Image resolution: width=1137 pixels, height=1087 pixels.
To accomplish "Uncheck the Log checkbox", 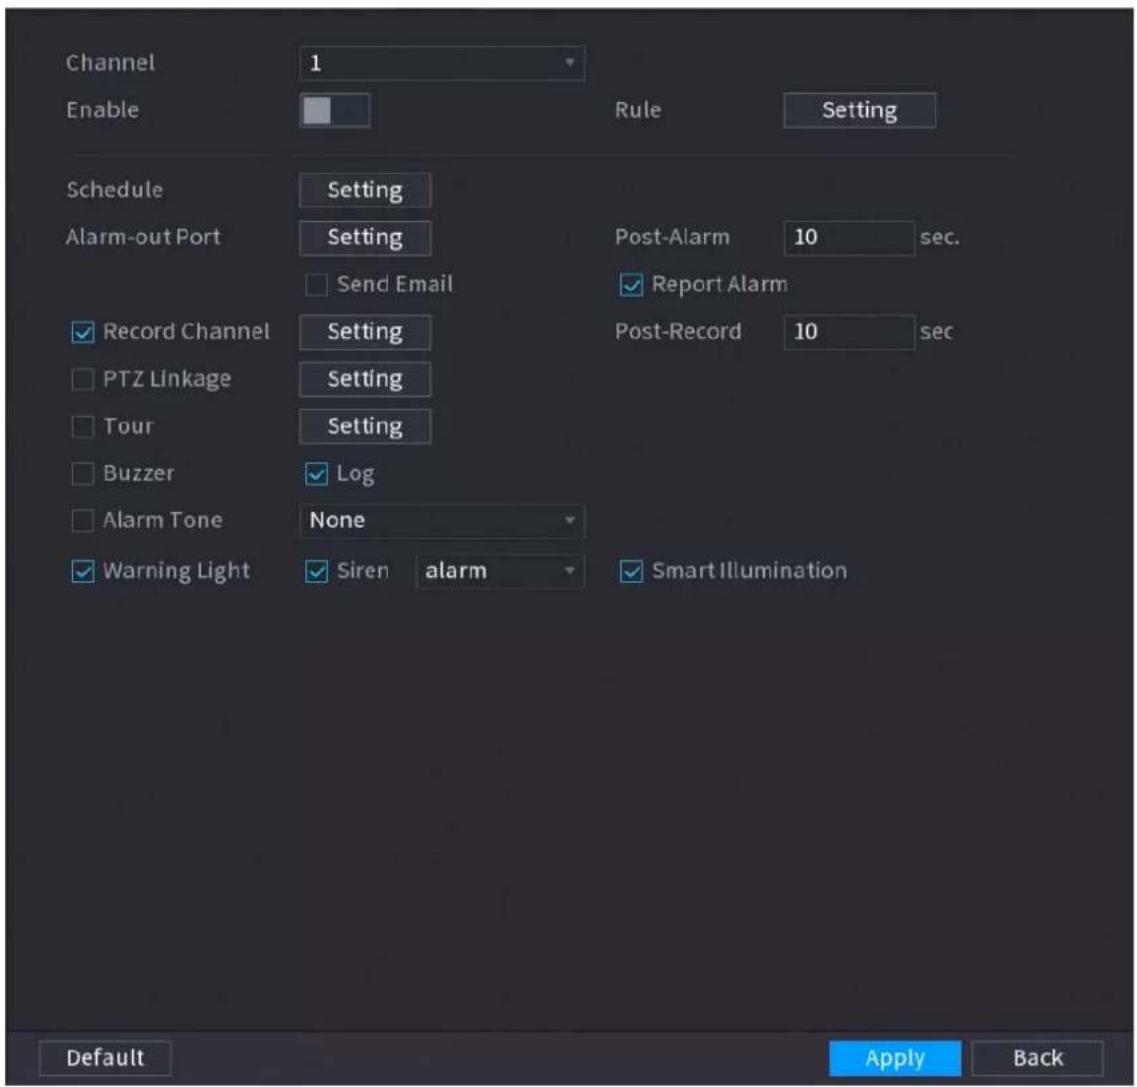I will (x=316, y=474).
